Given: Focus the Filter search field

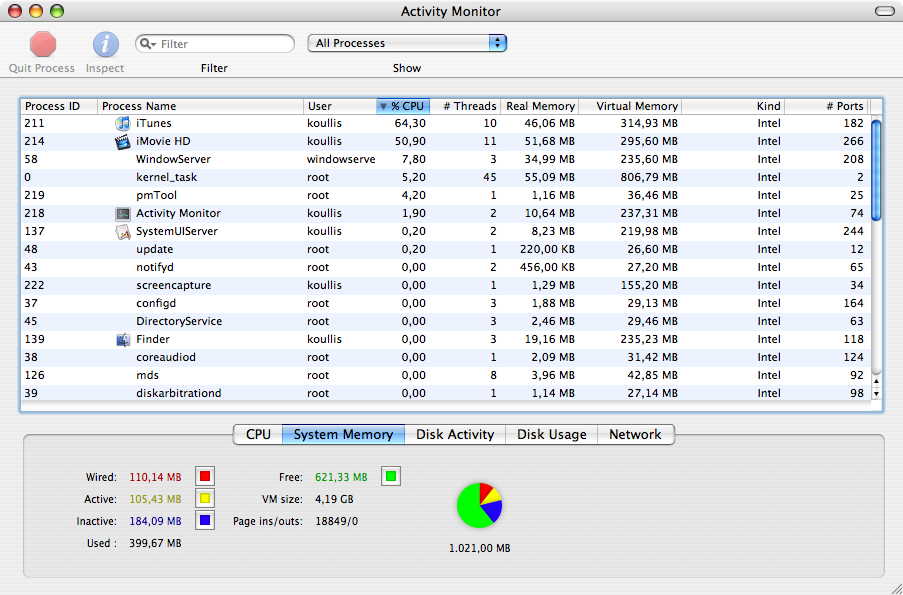Looking at the screenshot, I should point(215,44).
